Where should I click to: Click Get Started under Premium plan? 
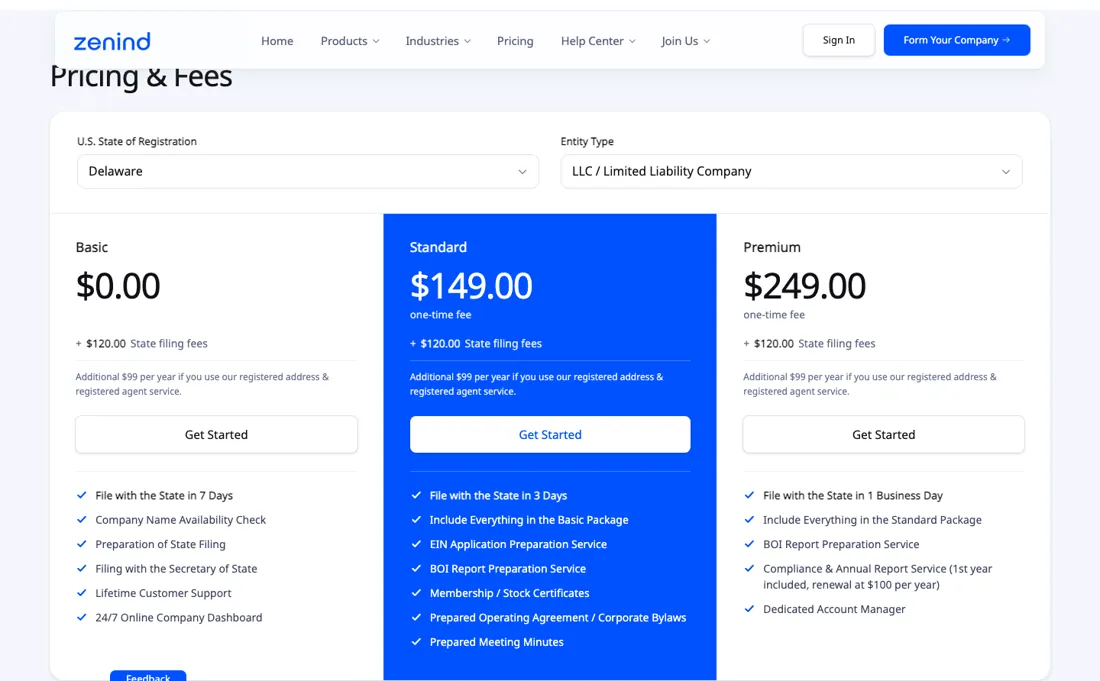coord(883,434)
